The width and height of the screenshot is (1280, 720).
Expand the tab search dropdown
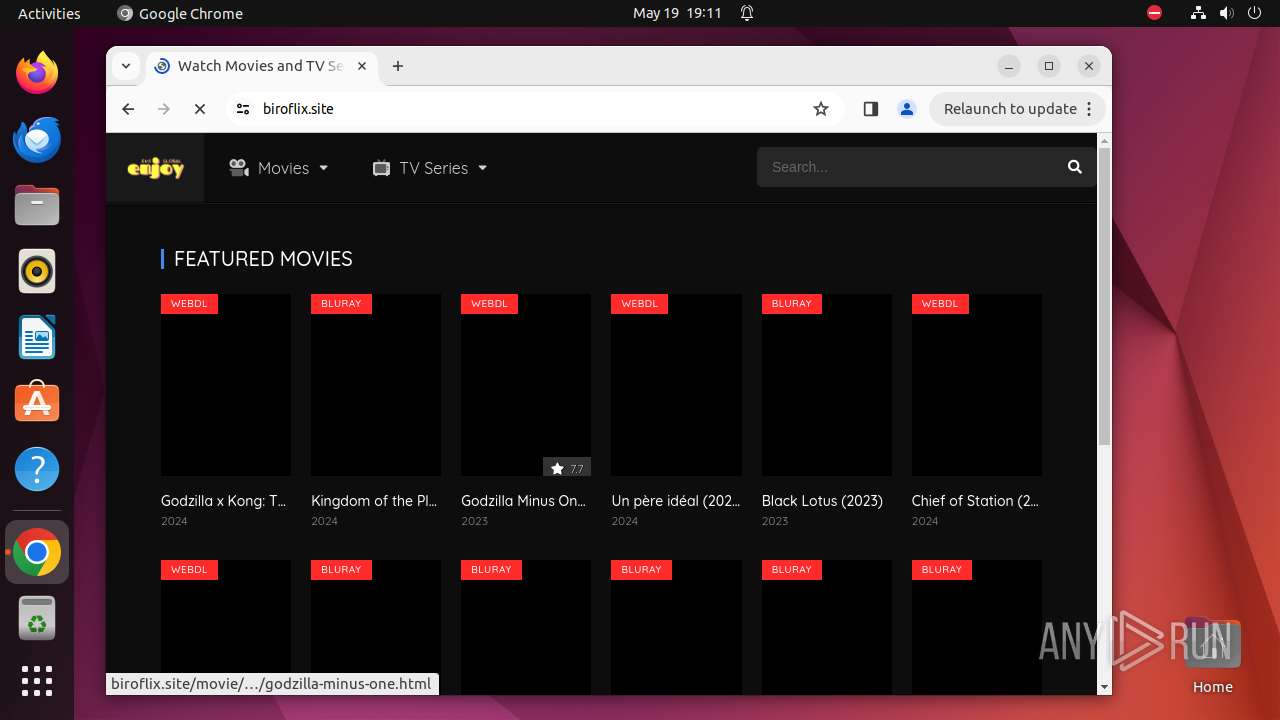tap(126, 66)
